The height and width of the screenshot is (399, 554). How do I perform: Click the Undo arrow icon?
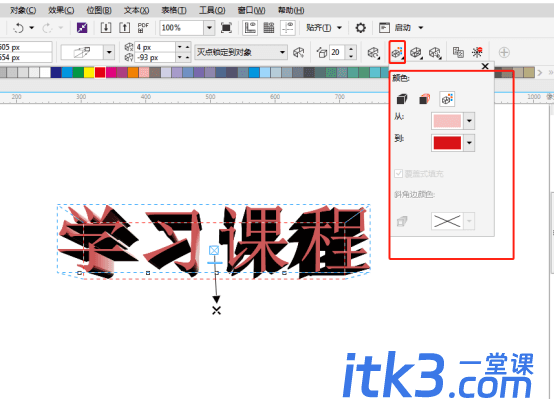pyautogui.click(x=18, y=28)
